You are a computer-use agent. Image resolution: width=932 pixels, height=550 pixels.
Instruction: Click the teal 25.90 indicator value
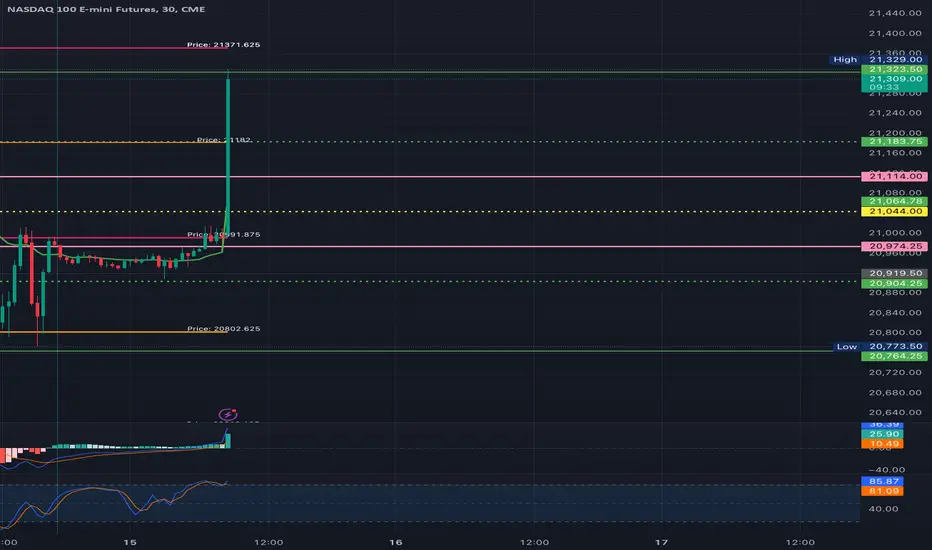point(883,434)
